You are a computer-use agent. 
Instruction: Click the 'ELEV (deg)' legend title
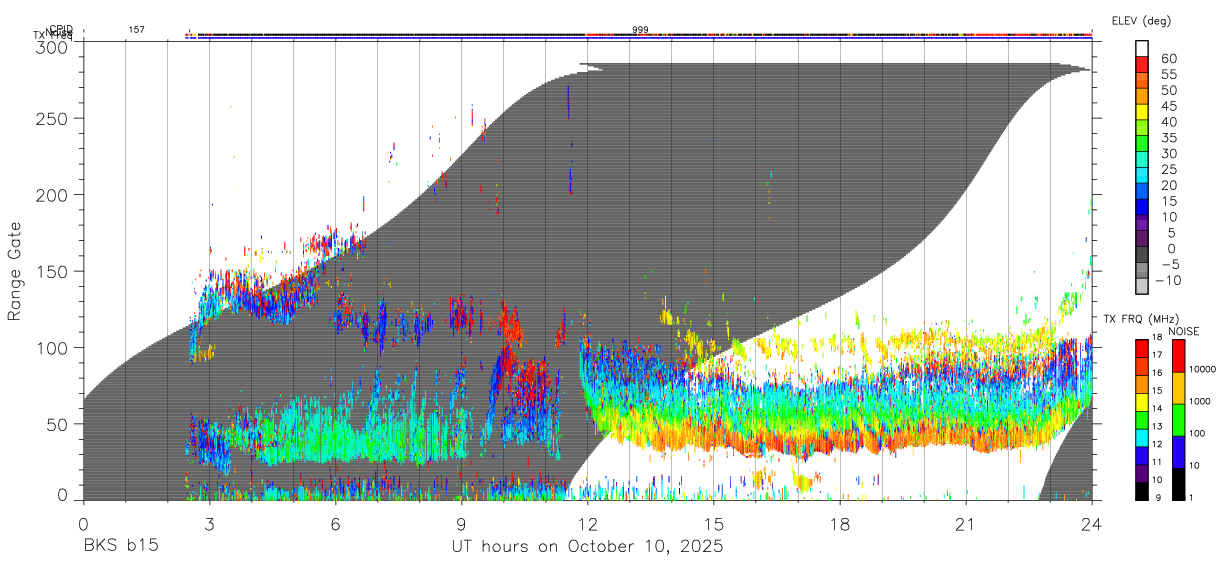1142,21
